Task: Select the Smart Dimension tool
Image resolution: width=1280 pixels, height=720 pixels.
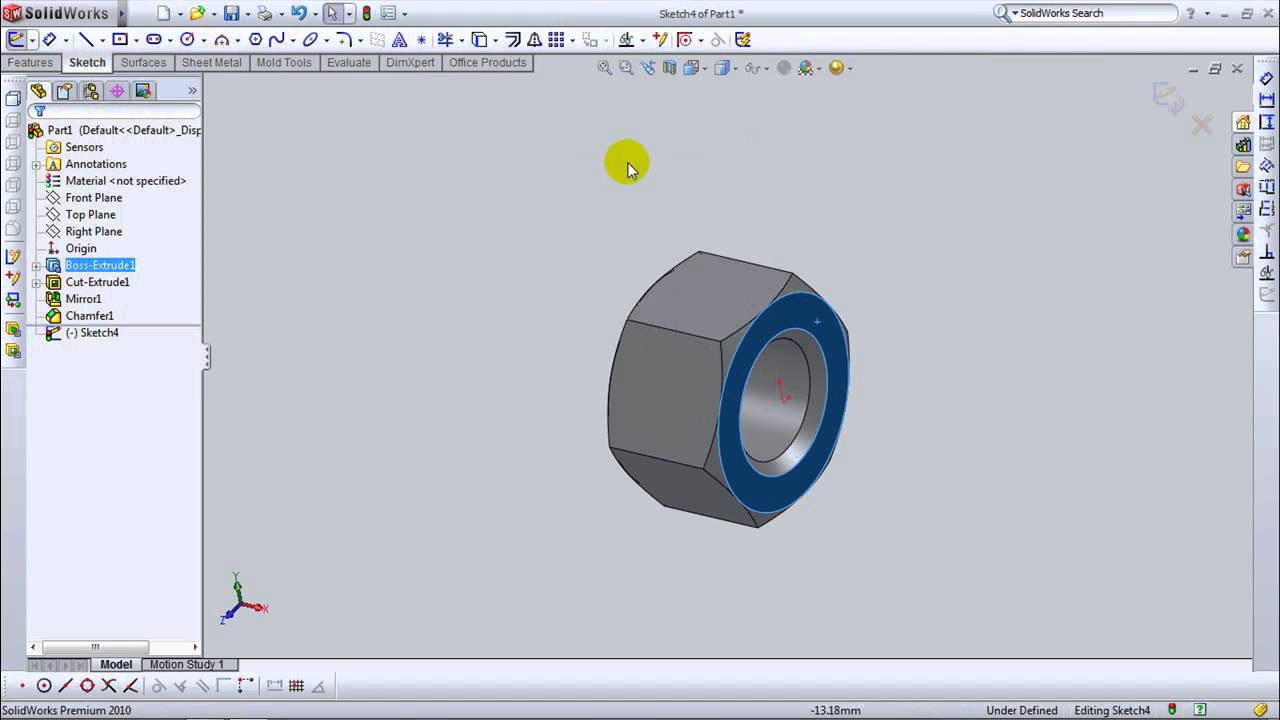Action: click(49, 40)
